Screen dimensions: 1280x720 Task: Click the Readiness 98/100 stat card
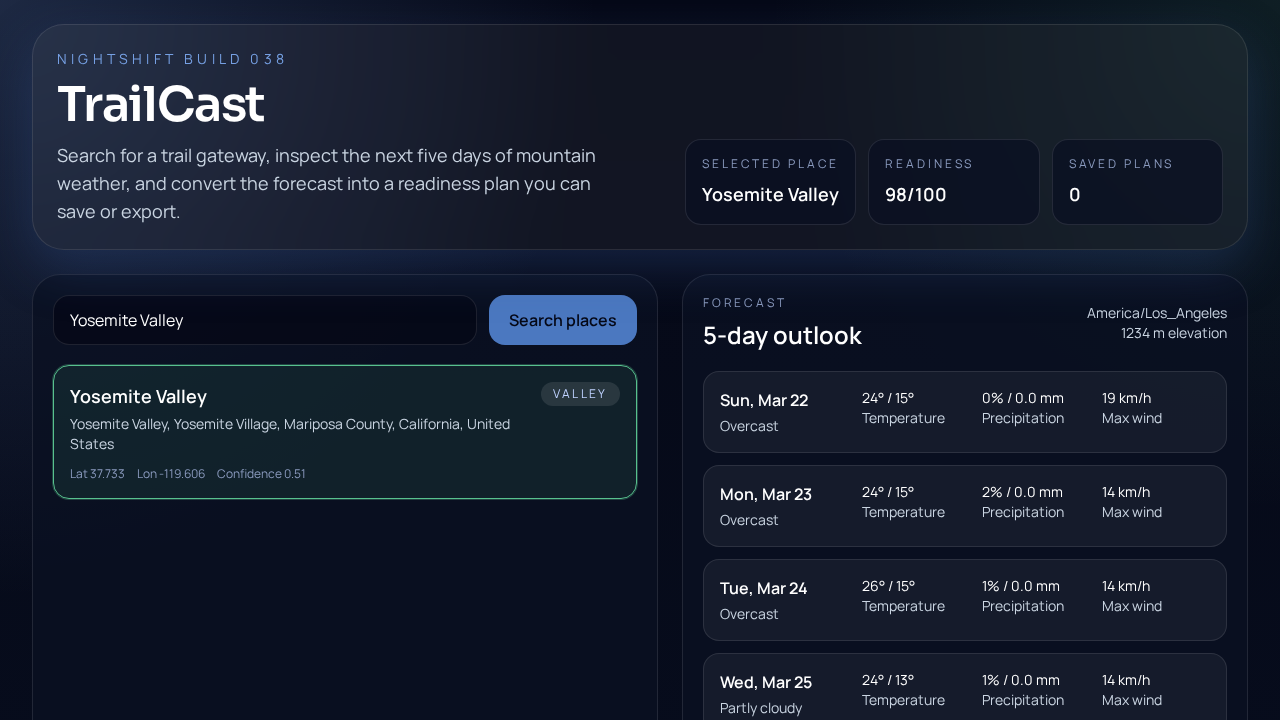(953, 182)
